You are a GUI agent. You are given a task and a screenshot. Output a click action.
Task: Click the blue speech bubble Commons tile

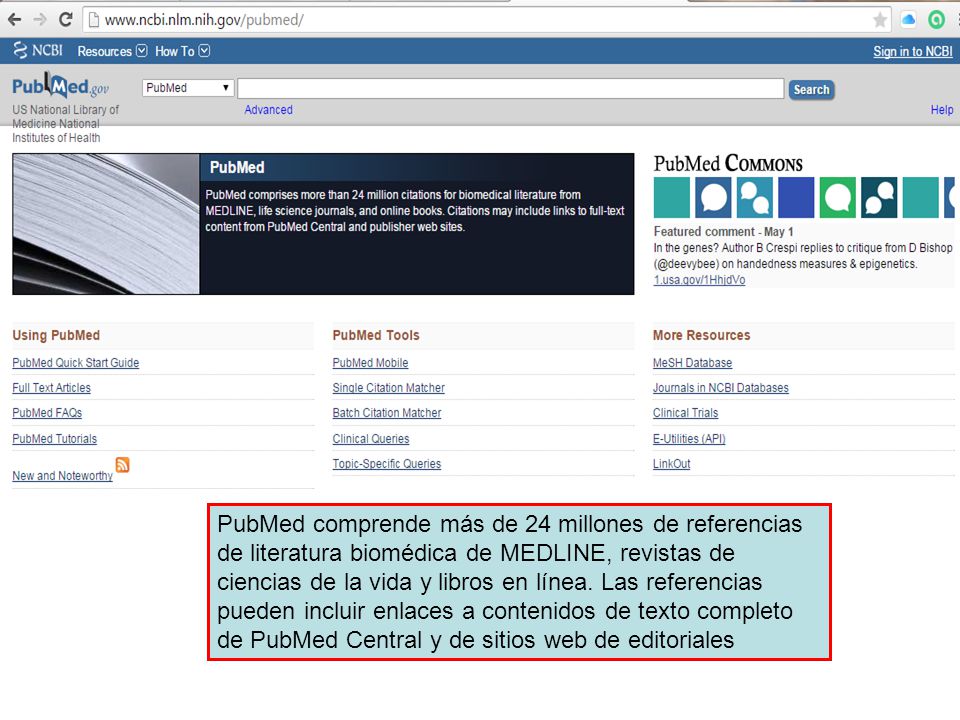(713, 197)
